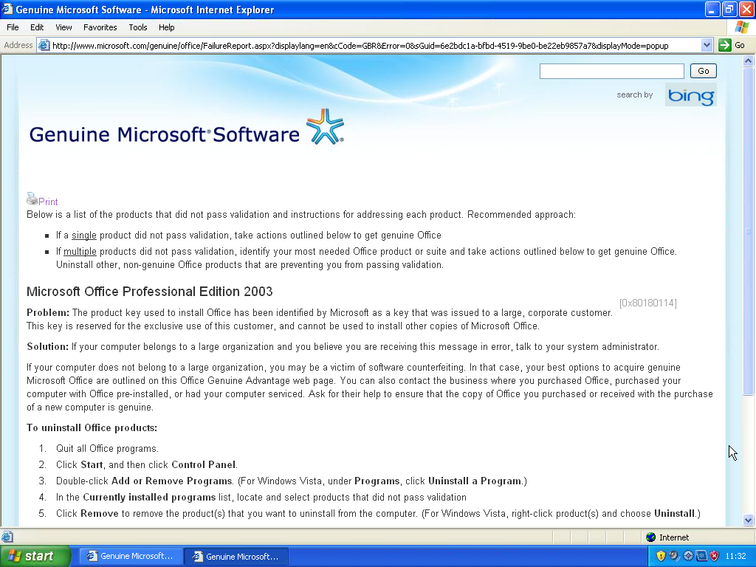This screenshot has height=567, width=756.
Task: Click the Bing logo
Action: point(690,95)
